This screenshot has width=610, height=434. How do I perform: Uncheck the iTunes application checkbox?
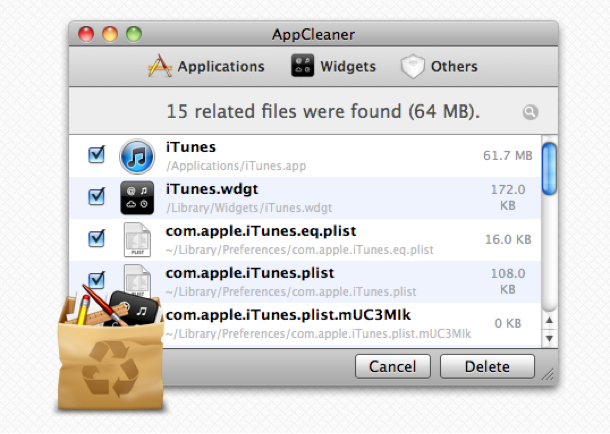(97, 155)
